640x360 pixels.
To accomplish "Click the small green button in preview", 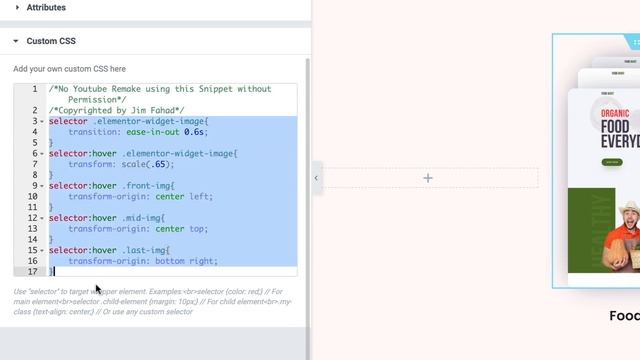I will pos(612,162).
